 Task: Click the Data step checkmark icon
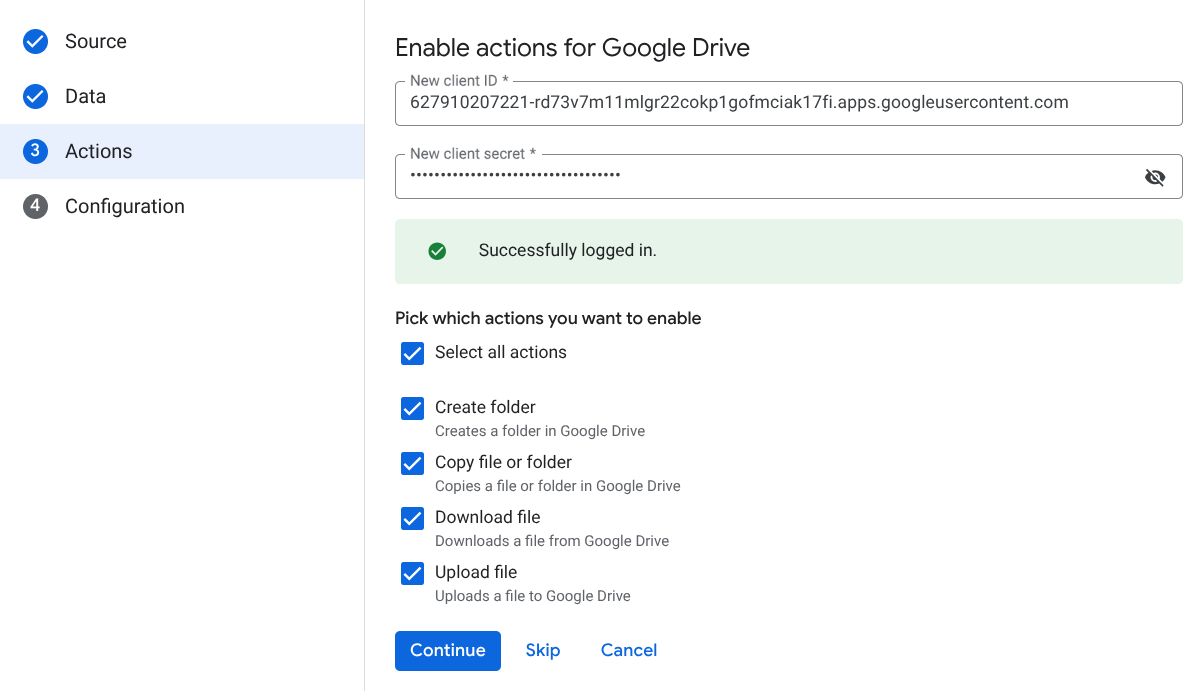click(x=35, y=96)
